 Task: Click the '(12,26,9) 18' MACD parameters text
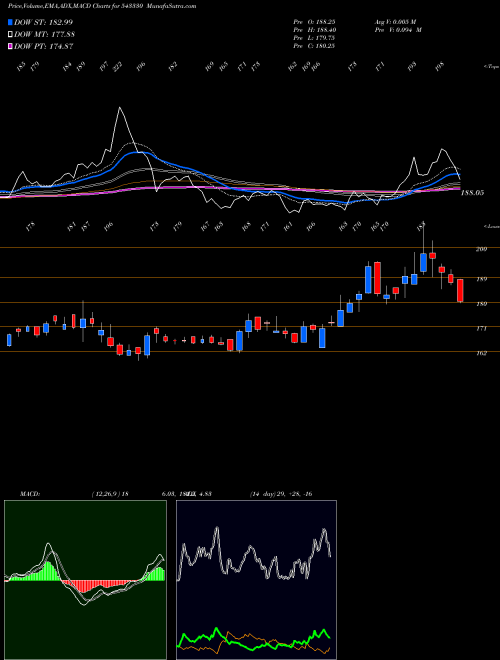(110, 494)
